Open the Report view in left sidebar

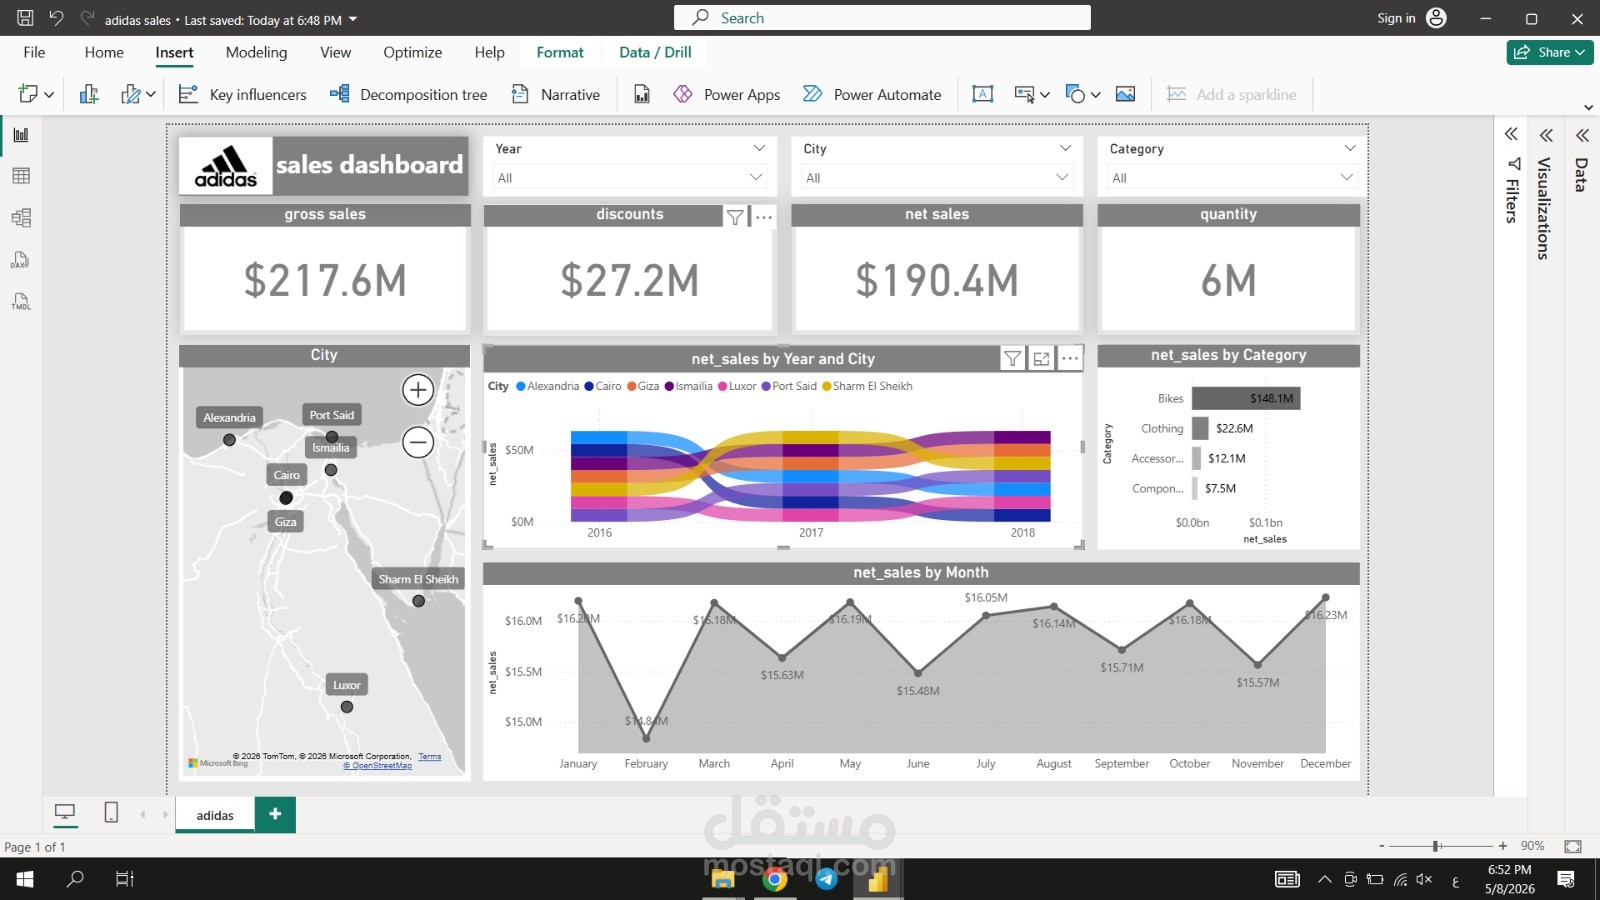(x=21, y=135)
